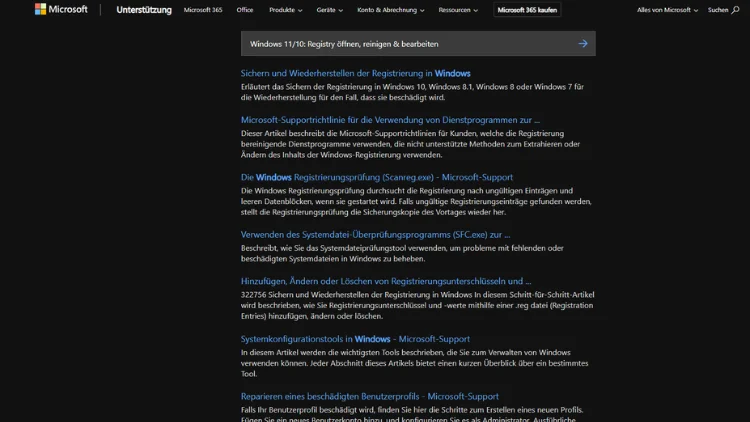The image size is (750, 422).
Task: Select Office in the top navigation
Action: pos(245,10)
